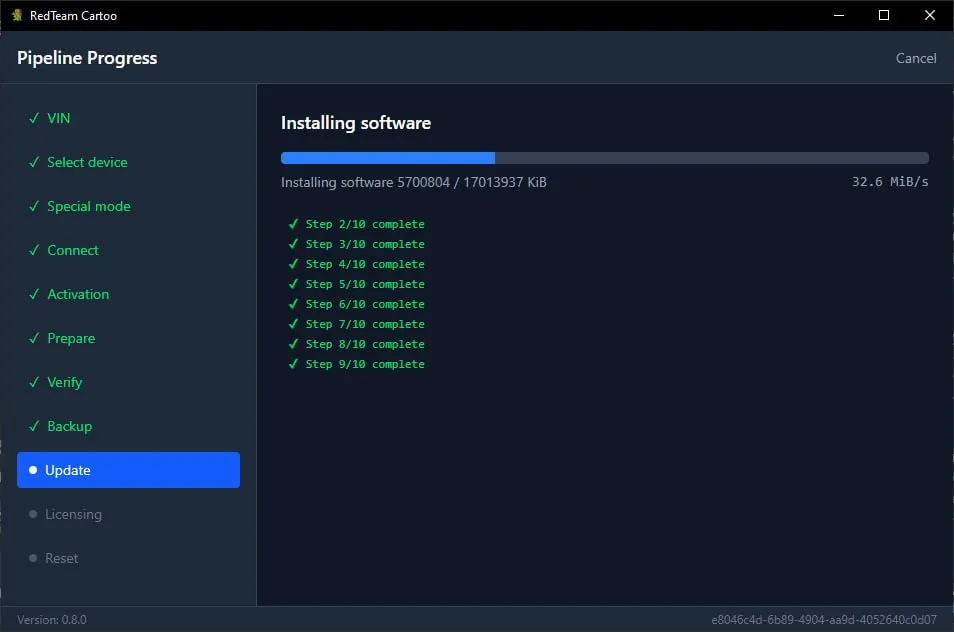Select the pending Licensing step
The image size is (954, 632).
pos(128,514)
